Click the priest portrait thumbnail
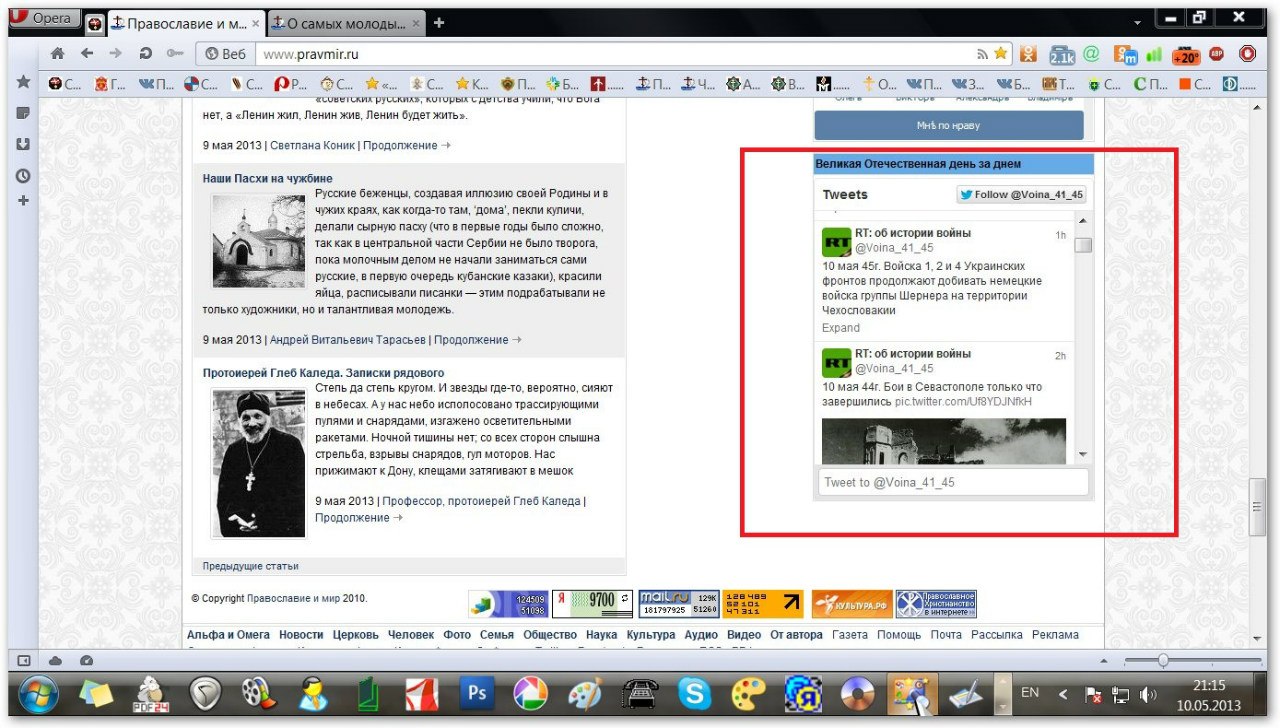This screenshot has height=728, width=1280. (x=259, y=463)
